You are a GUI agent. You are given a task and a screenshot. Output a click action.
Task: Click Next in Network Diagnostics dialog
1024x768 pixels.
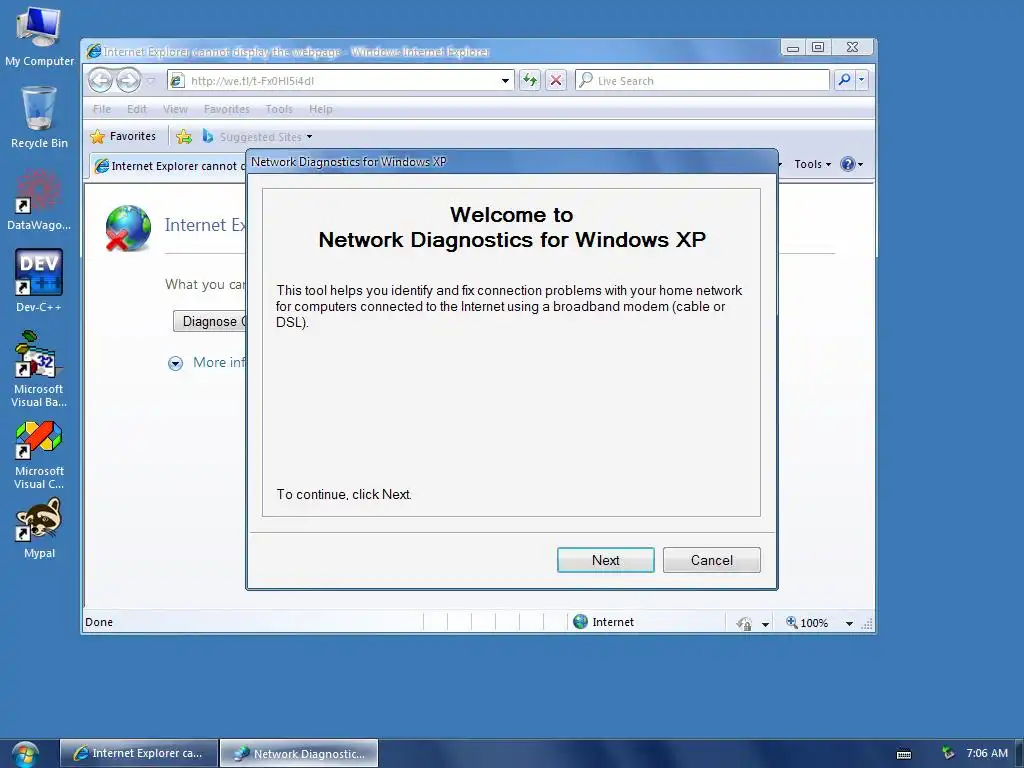[605, 560]
